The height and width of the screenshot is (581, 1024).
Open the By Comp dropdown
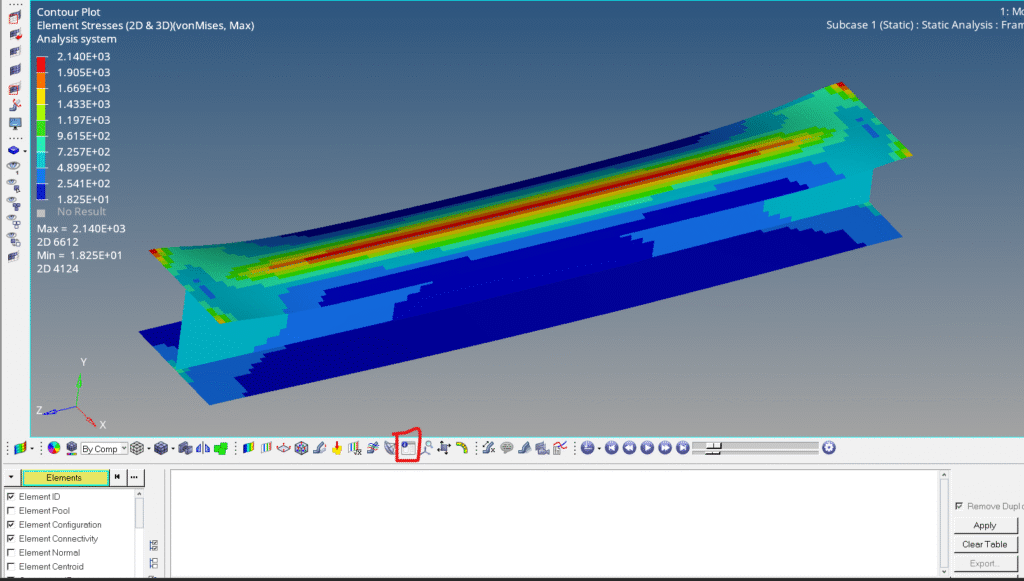[104, 449]
